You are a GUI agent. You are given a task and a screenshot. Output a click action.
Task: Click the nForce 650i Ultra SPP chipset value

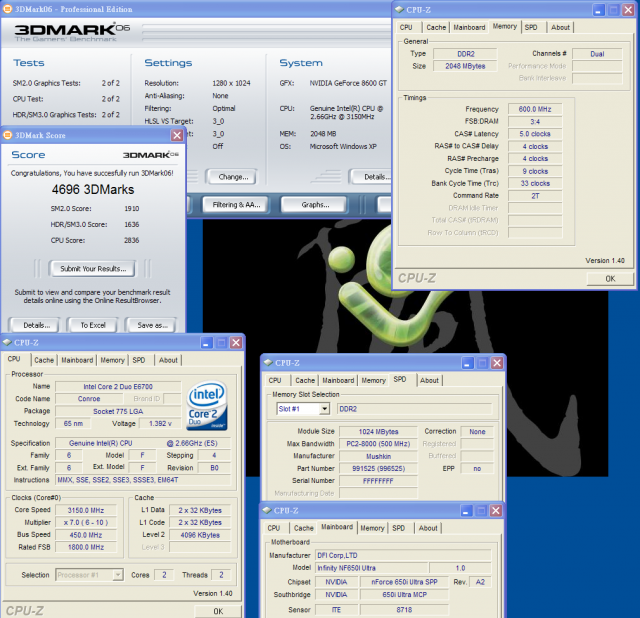pos(404,582)
